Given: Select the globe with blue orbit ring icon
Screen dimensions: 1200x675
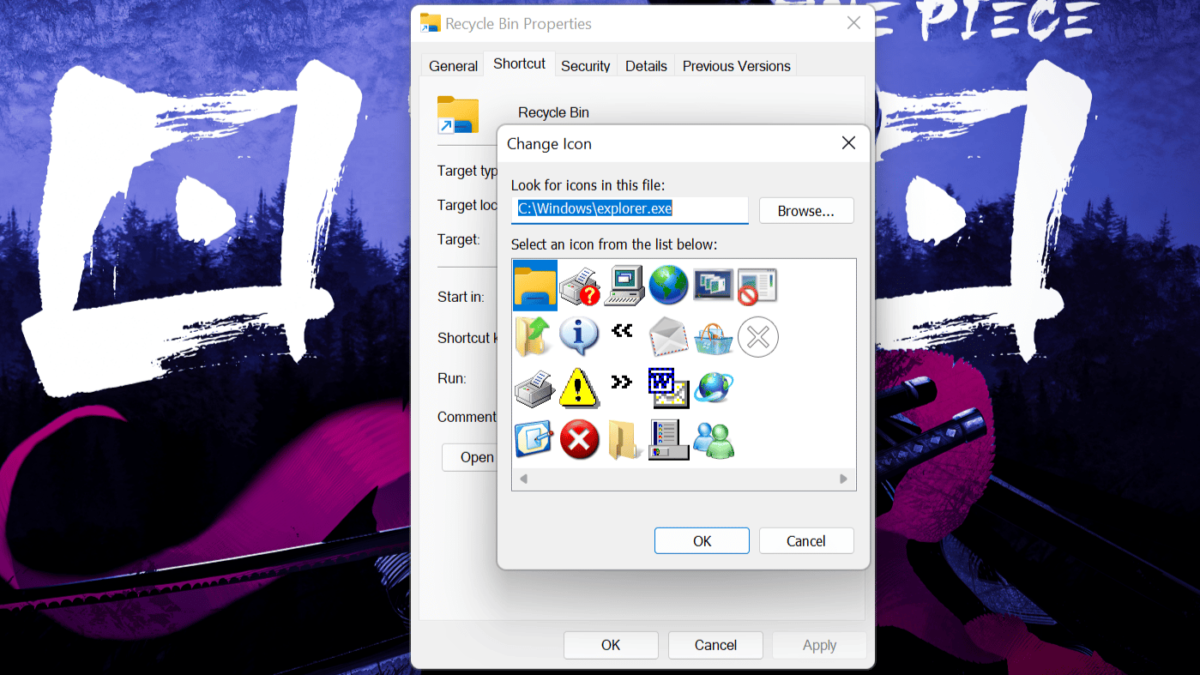Looking at the screenshot, I should point(713,386).
